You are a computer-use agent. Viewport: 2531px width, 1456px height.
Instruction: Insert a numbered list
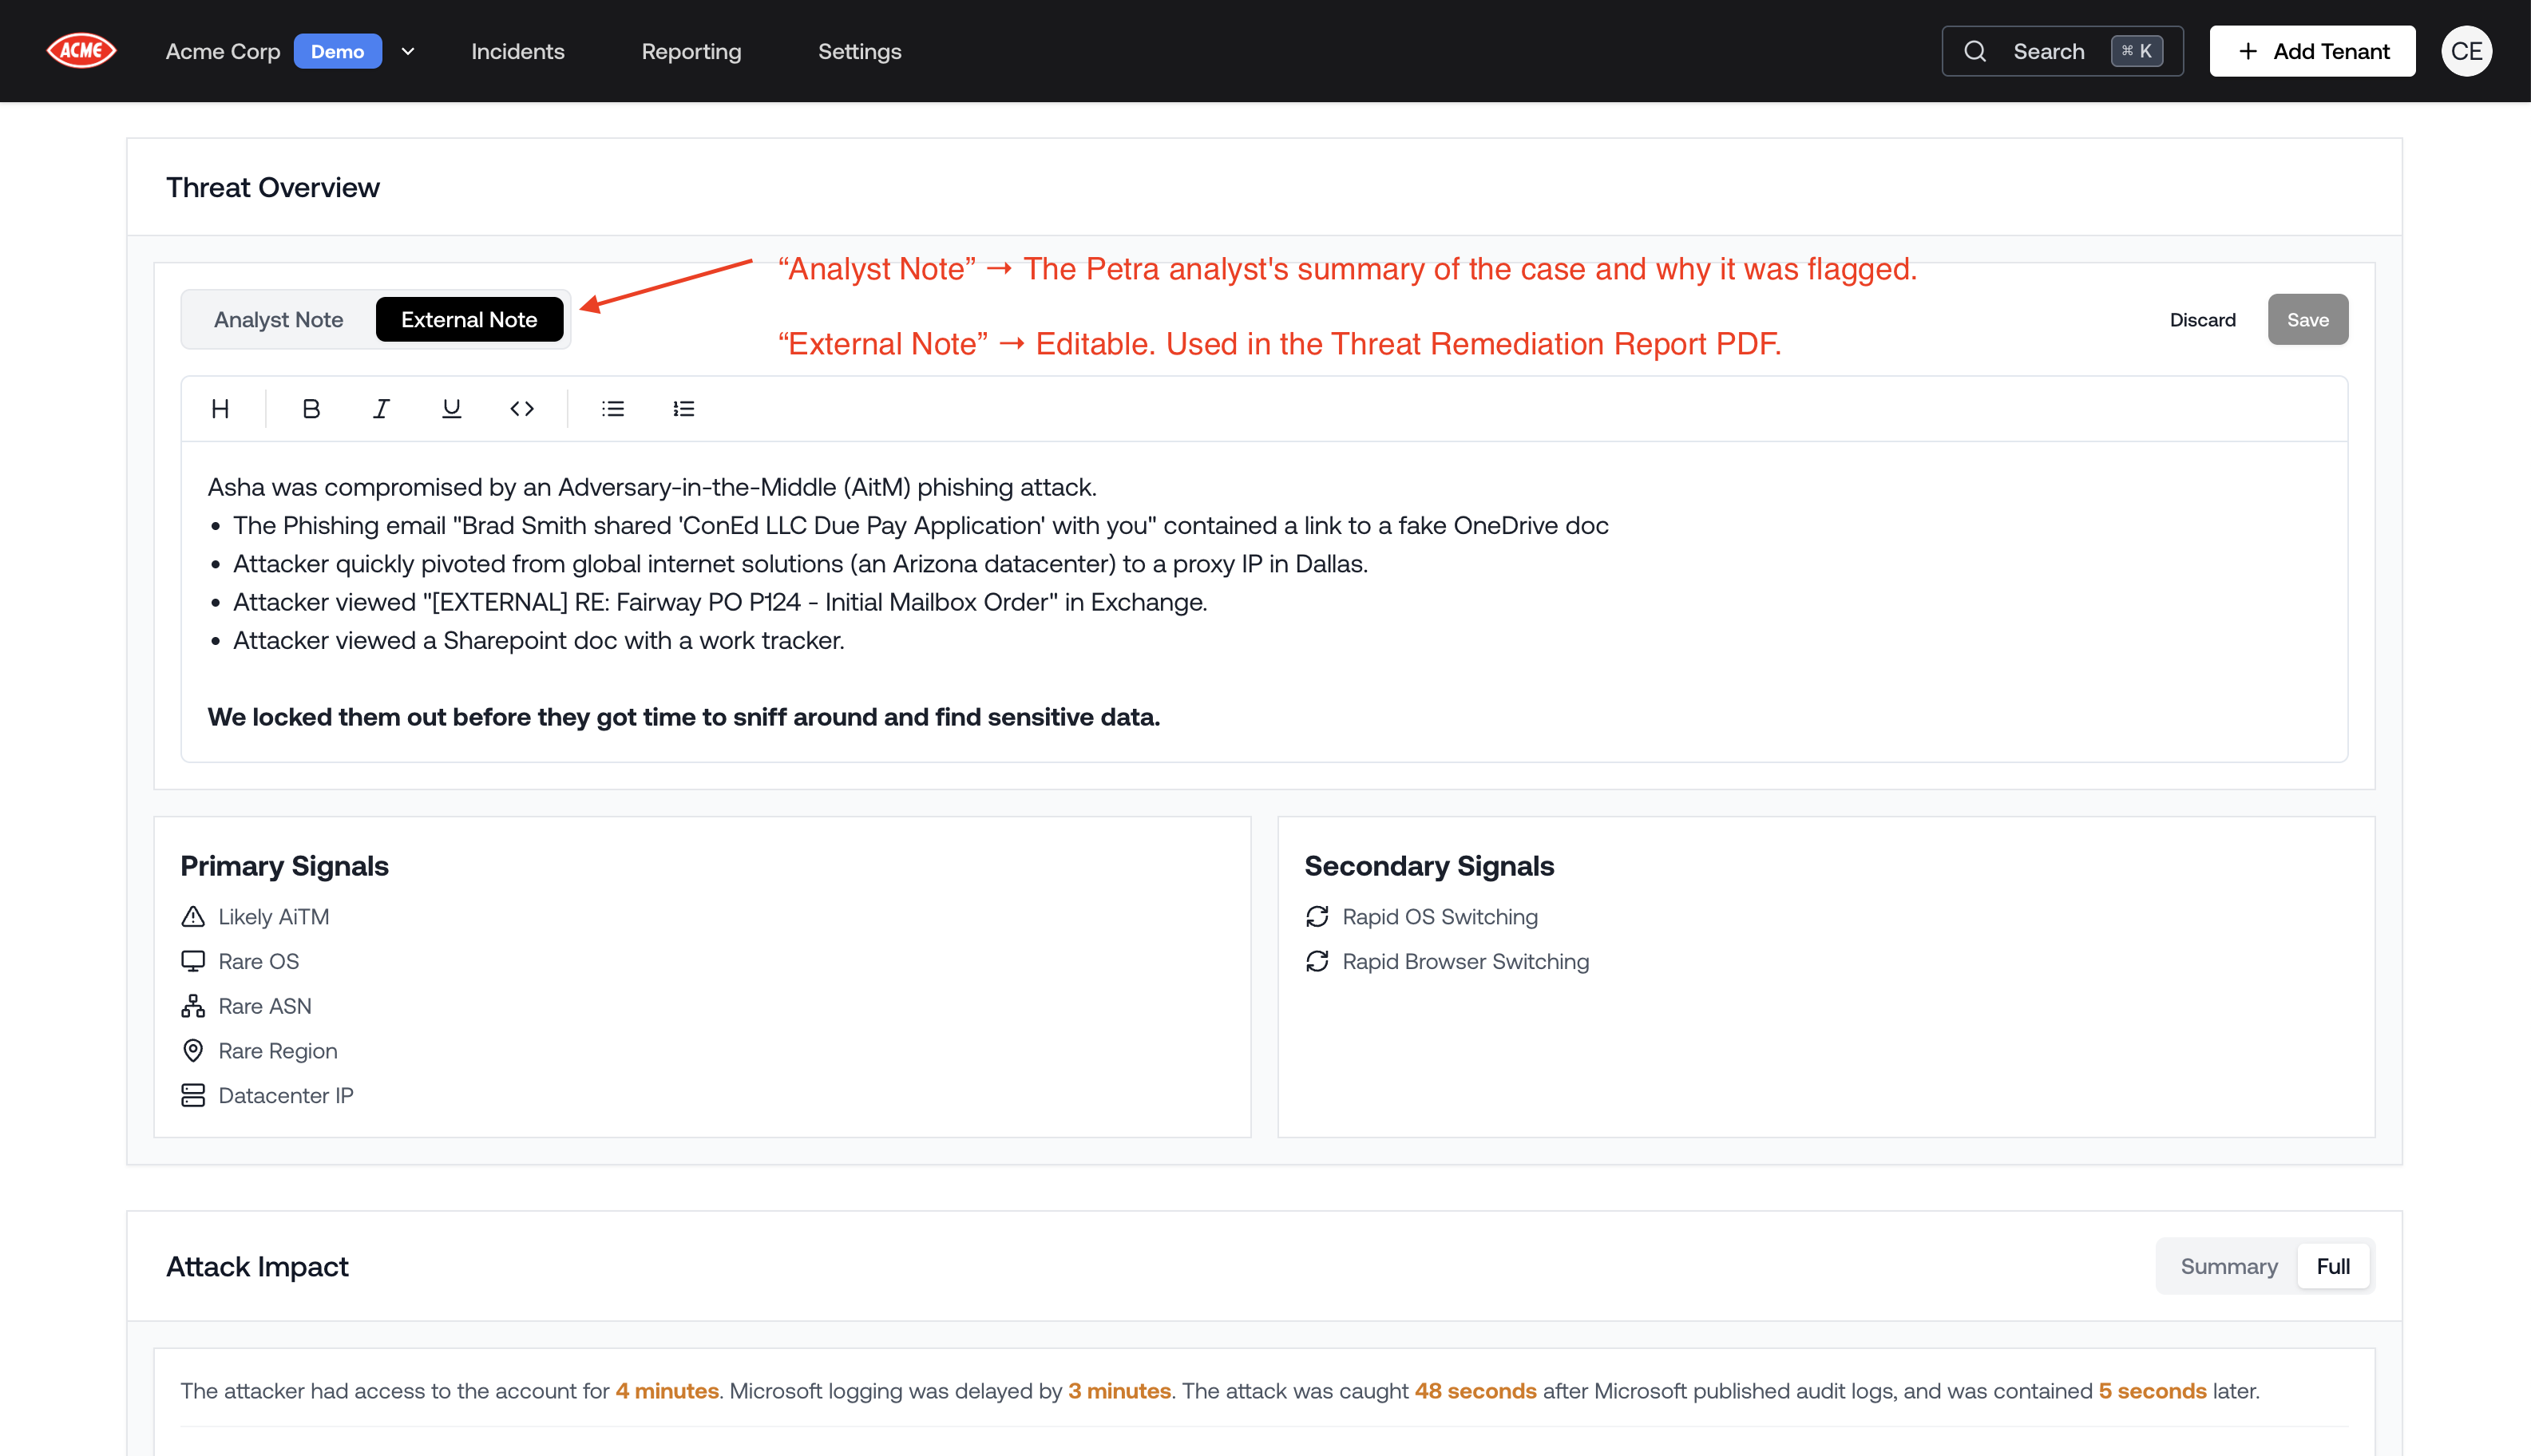(684, 409)
